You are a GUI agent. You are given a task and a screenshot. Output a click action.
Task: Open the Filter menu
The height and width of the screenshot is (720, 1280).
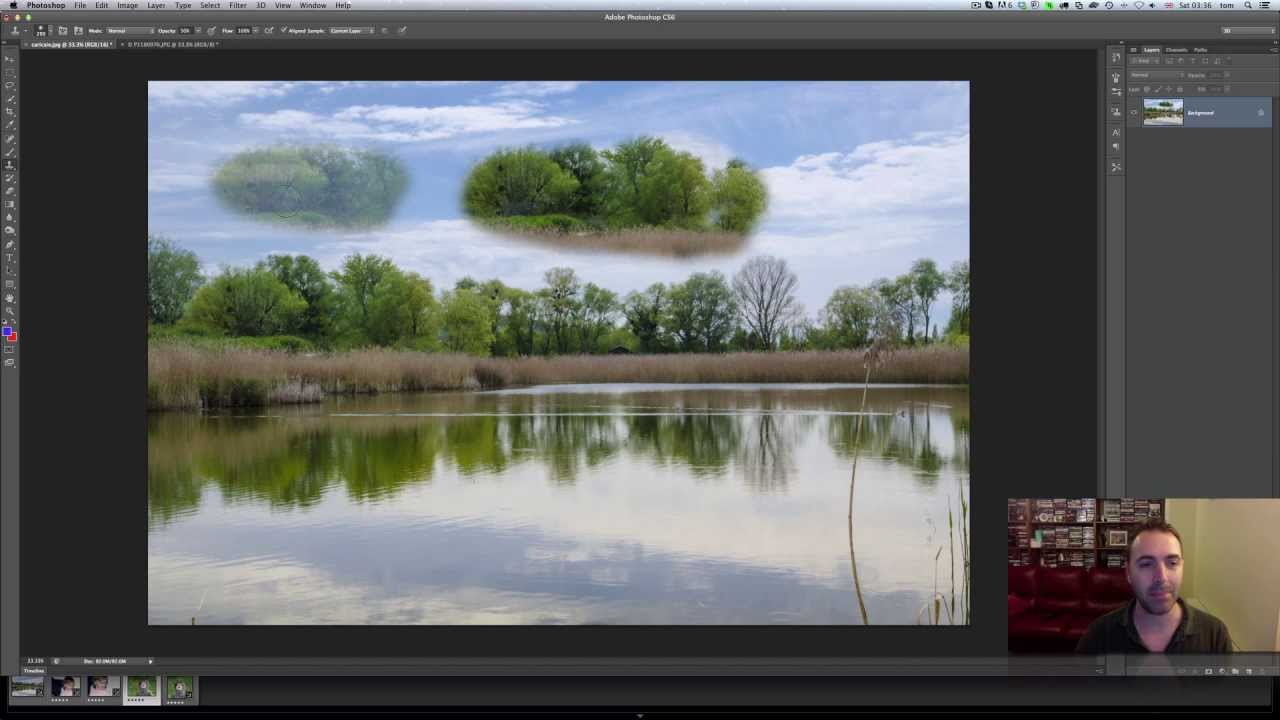238,5
